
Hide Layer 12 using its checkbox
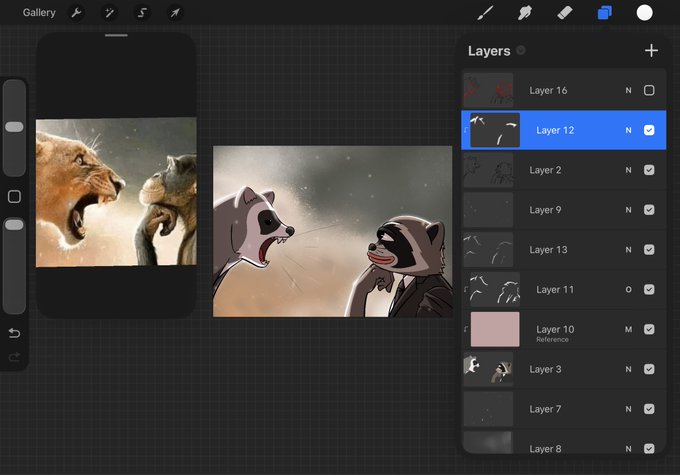point(649,130)
